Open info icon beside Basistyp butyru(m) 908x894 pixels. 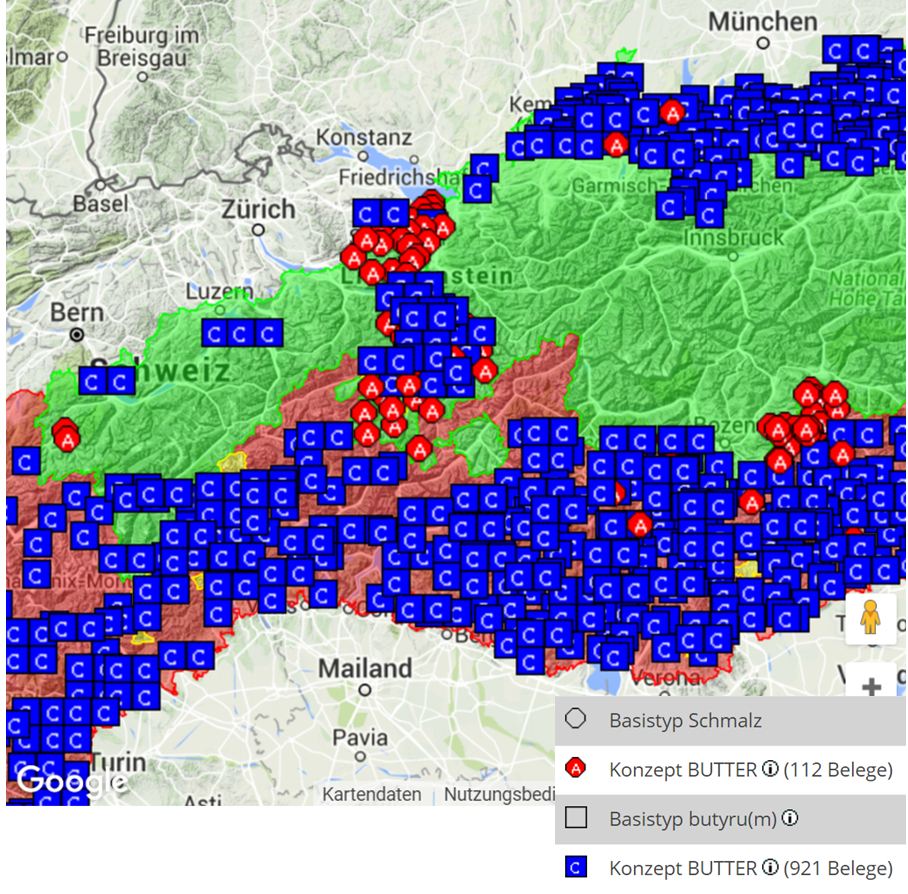[789, 819]
